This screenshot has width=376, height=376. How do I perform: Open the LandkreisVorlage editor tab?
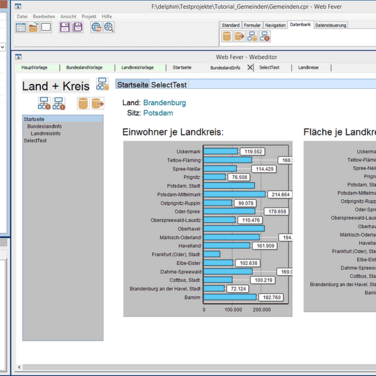pyautogui.click(x=137, y=68)
